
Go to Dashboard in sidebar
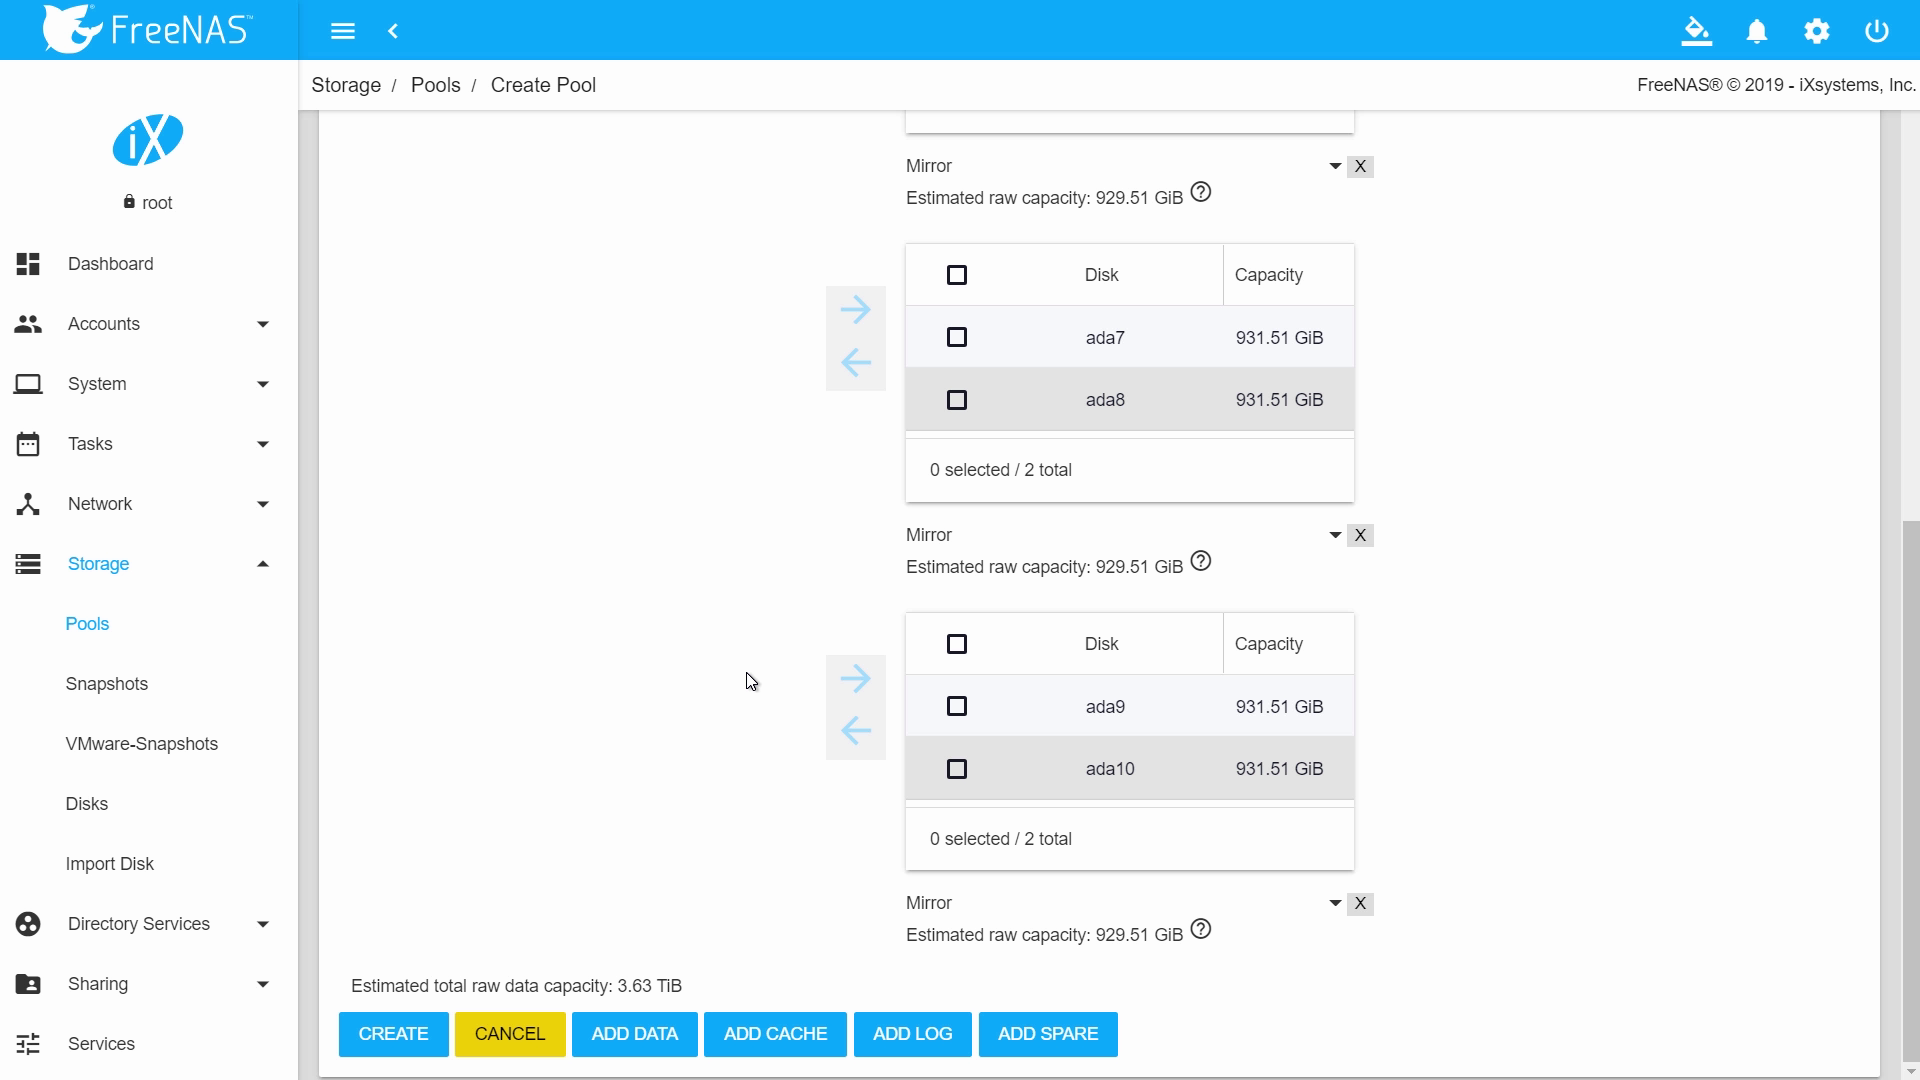coord(111,264)
